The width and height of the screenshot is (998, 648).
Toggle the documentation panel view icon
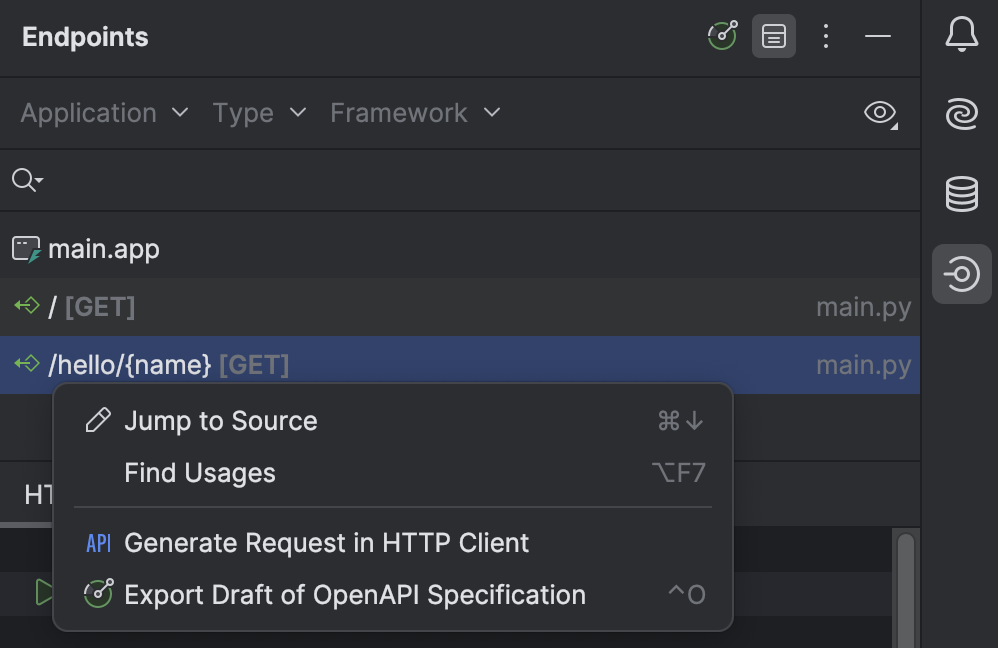[x=774, y=36]
